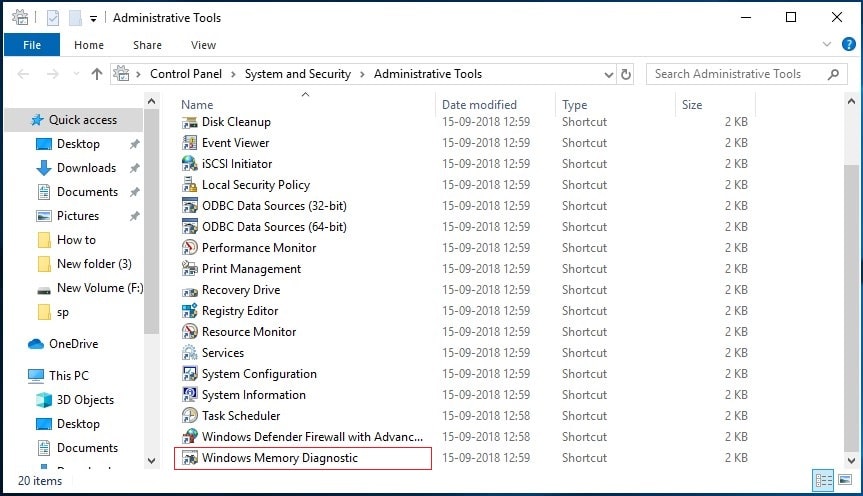This screenshot has height=496, width=863.
Task: Click the file list vertical scrollbar thumb
Action: [851, 307]
